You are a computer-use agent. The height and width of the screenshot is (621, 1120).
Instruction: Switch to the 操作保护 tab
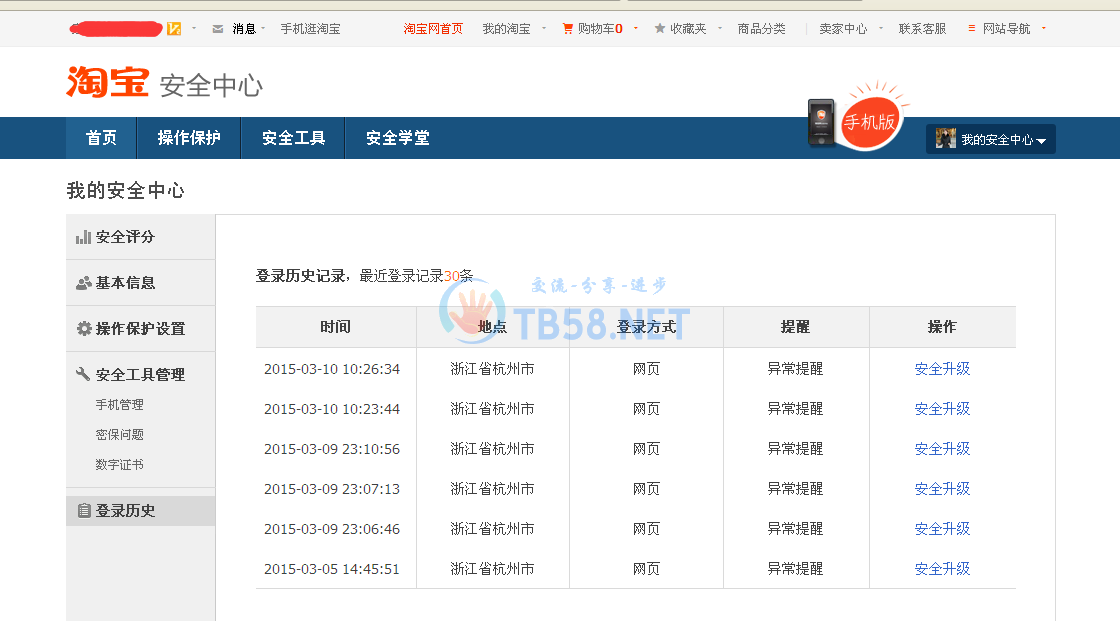[x=189, y=138]
